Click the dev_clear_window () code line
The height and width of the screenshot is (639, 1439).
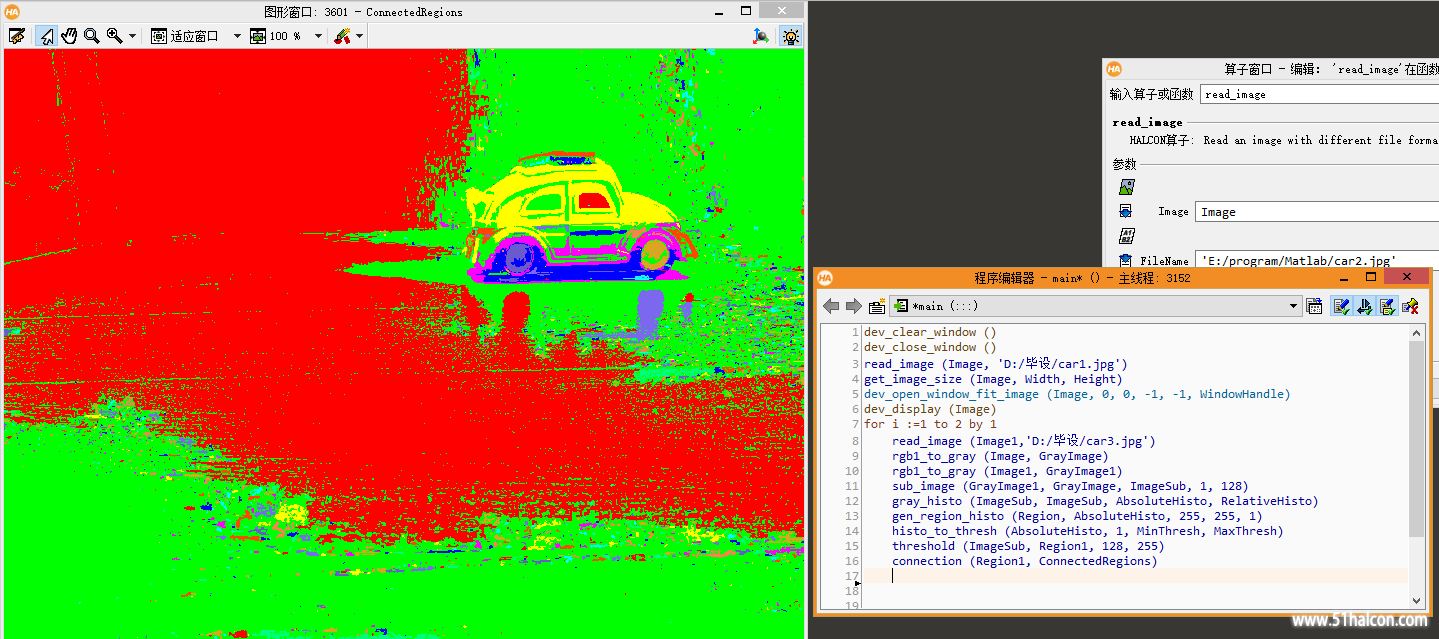(x=930, y=332)
